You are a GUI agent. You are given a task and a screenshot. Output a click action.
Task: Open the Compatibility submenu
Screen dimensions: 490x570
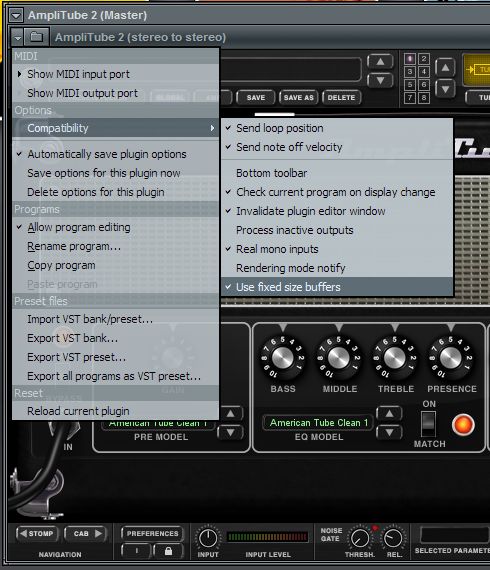(116, 128)
